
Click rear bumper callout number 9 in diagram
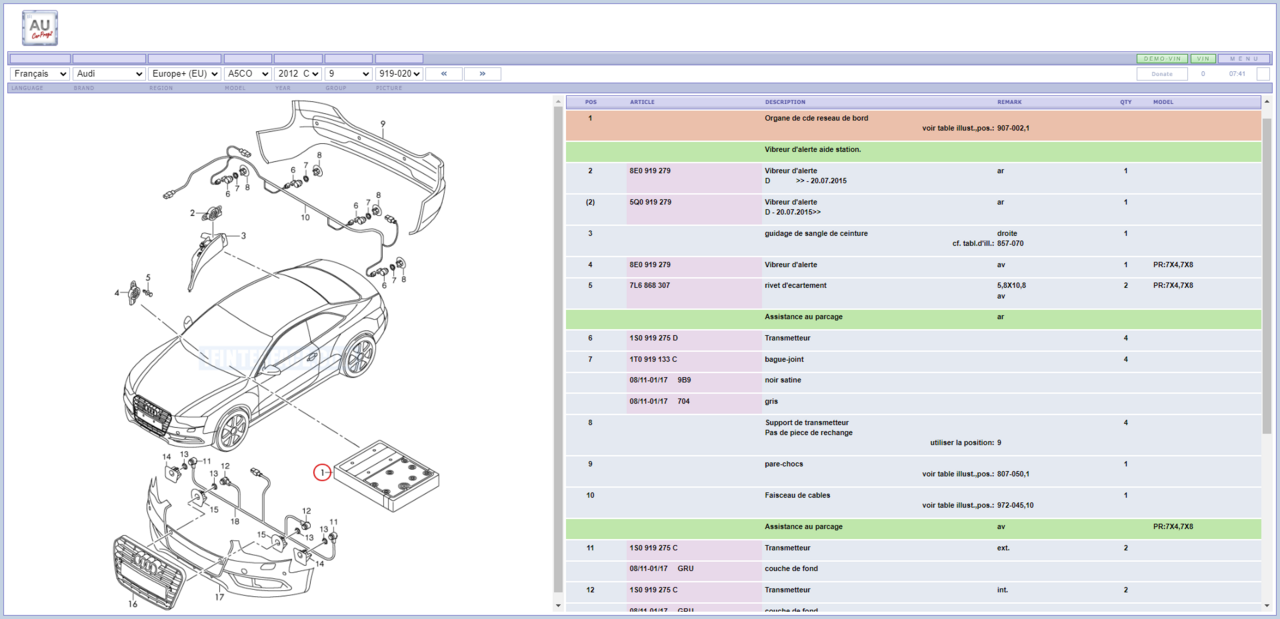382,123
